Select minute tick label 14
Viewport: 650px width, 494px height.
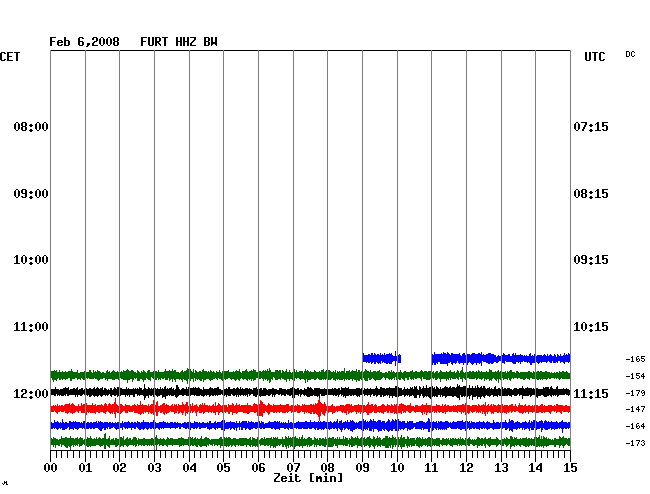coord(535,468)
